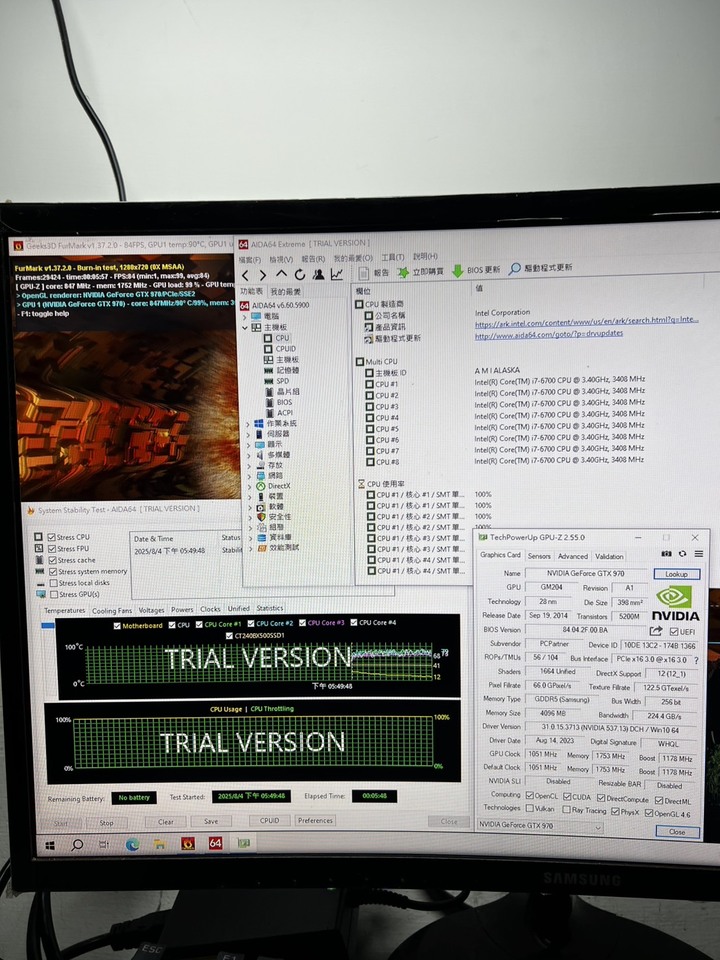Viewport: 720px width, 960px height.
Task: Toggle UEFI checkbox in GPU-Z
Action: 673,631
